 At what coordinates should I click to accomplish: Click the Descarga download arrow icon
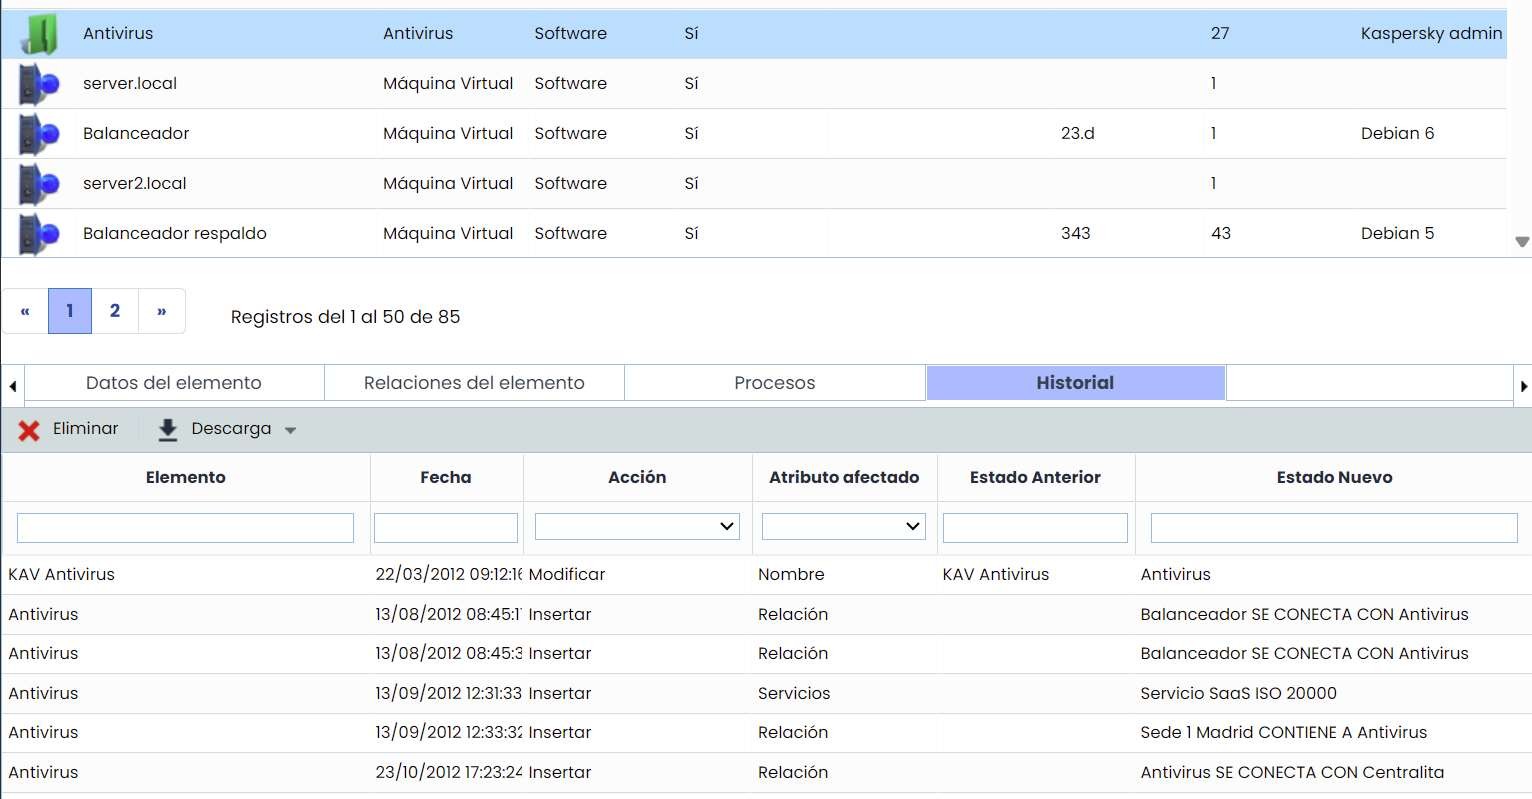tap(168, 430)
